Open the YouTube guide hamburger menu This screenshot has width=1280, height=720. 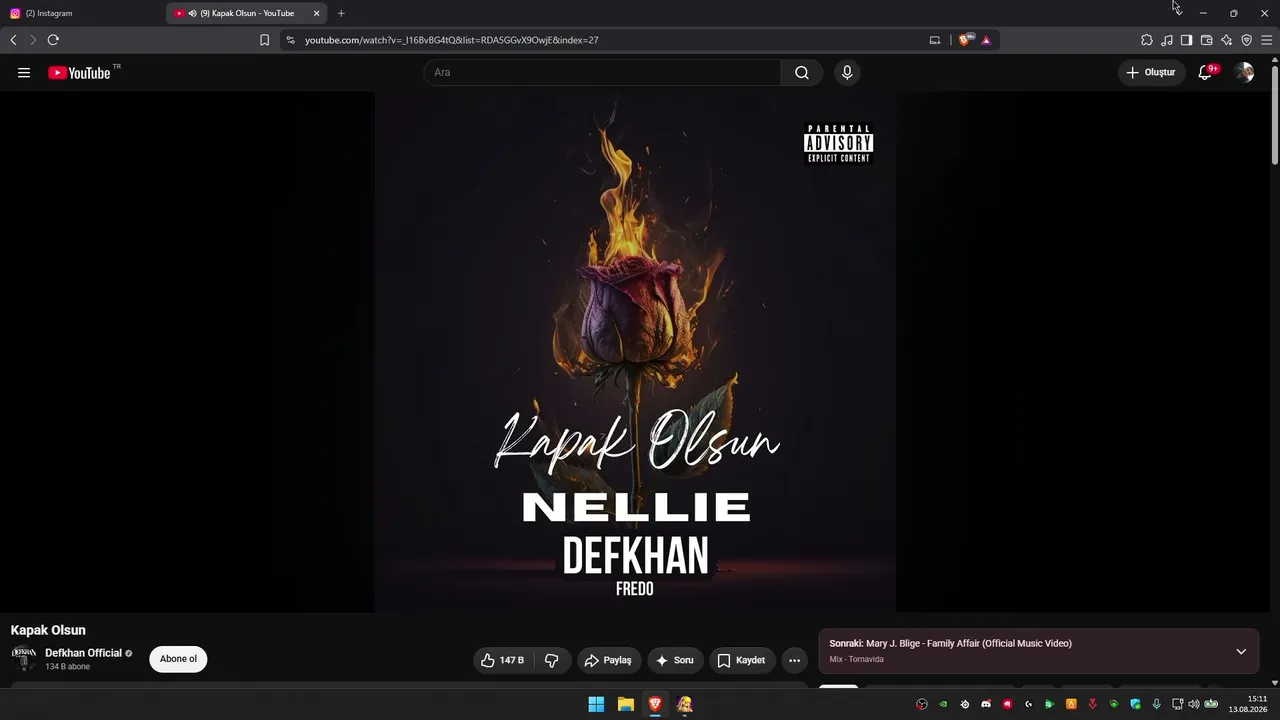(x=24, y=73)
